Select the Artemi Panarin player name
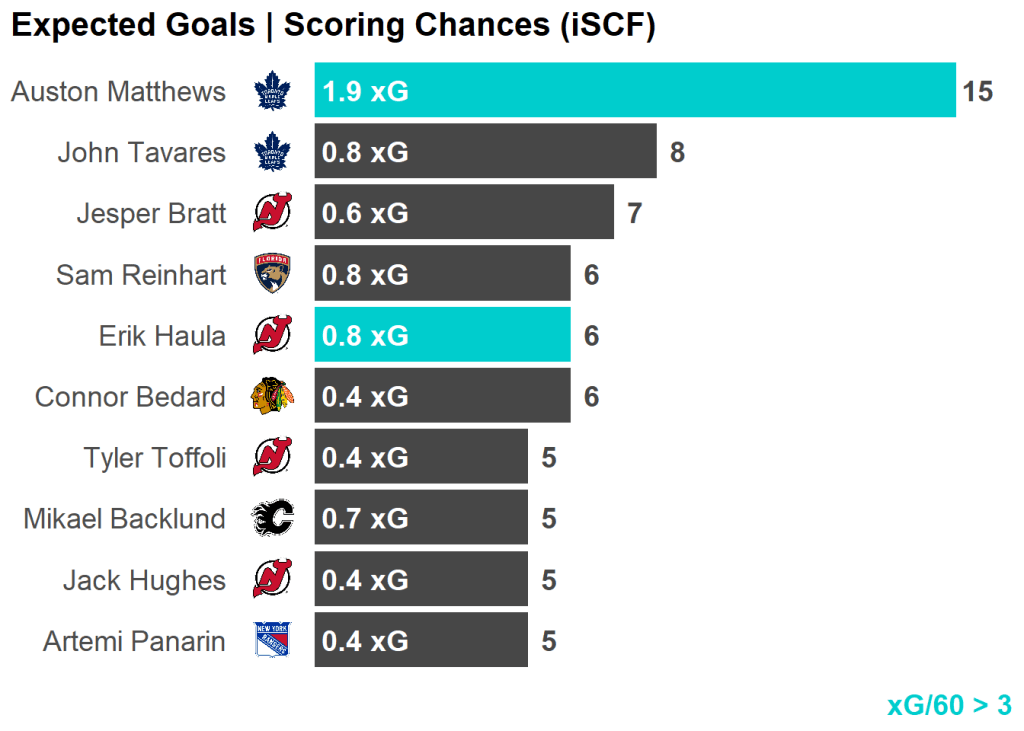This screenshot has height=731, width=1024. pyautogui.click(x=134, y=641)
